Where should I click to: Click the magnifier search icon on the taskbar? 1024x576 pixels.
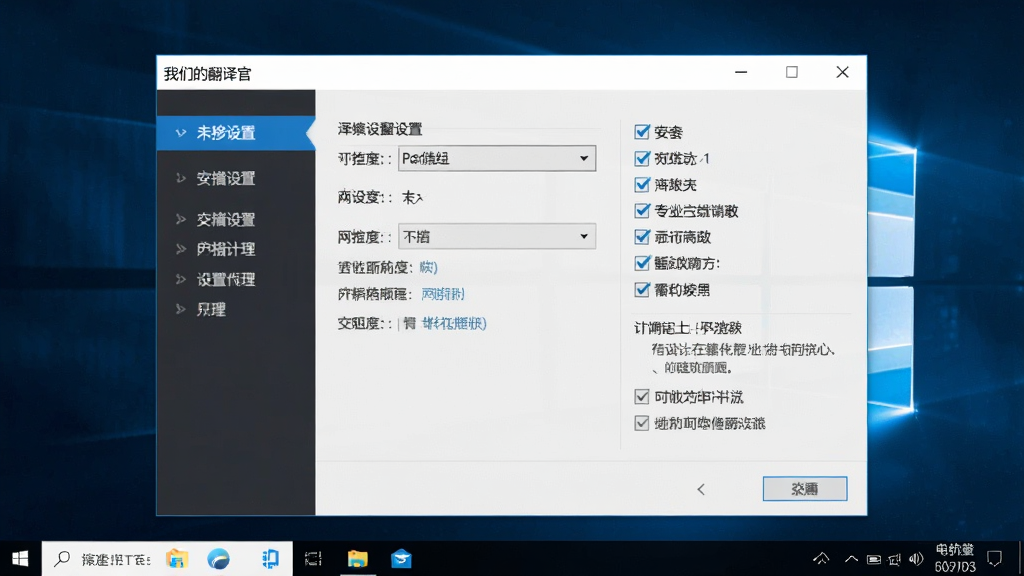point(62,559)
